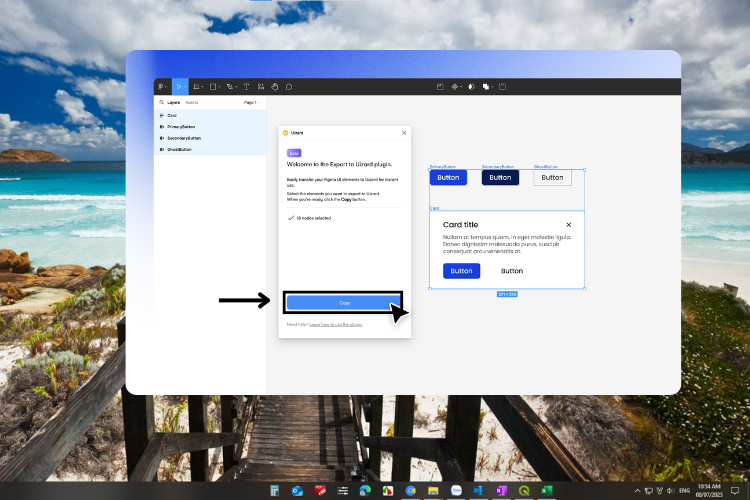The image size is (750, 500).
Task: Expand the Frame tool dropdown arrow
Action: point(202,87)
